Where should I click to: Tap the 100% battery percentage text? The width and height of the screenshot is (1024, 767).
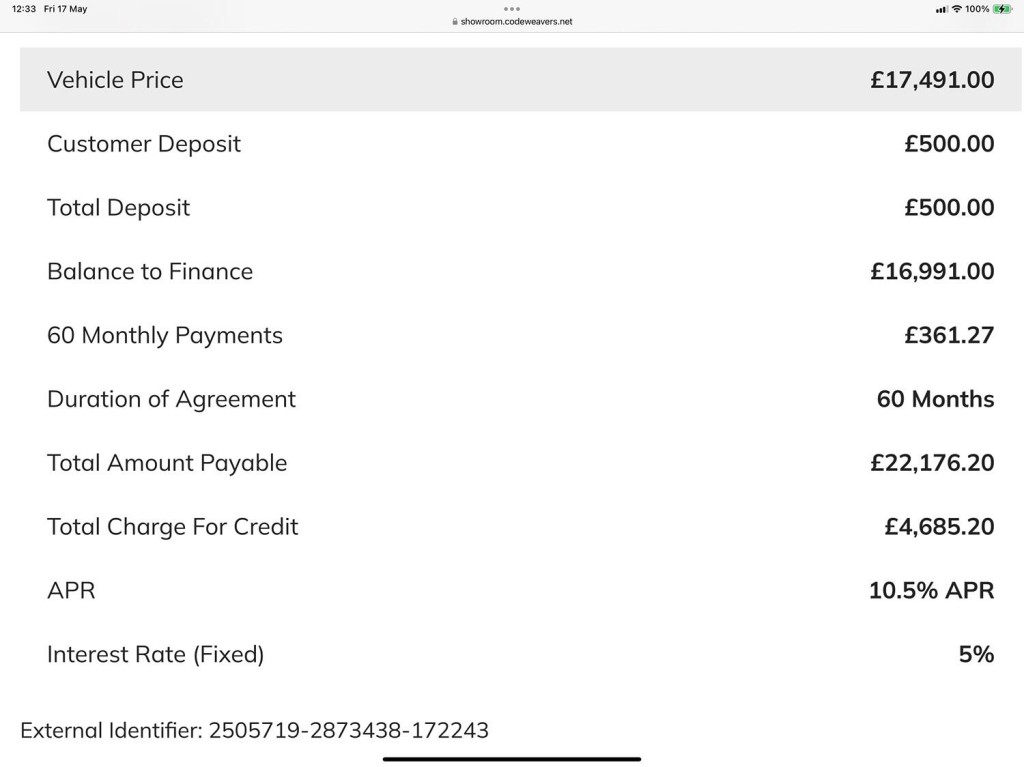coord(977,9)
